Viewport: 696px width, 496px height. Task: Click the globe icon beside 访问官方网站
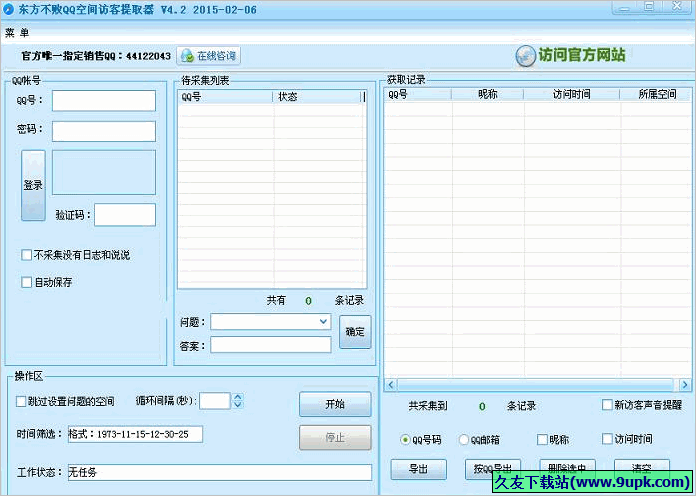click(x=526, y=56)
